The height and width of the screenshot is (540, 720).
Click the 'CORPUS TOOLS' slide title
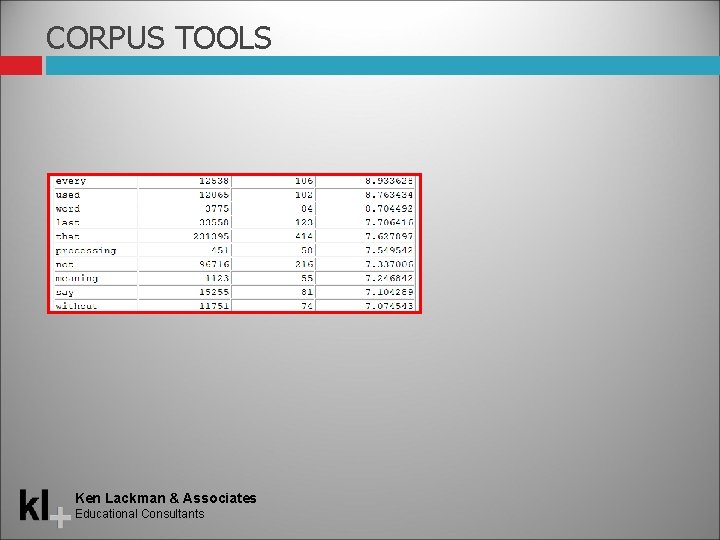(158, 37)
